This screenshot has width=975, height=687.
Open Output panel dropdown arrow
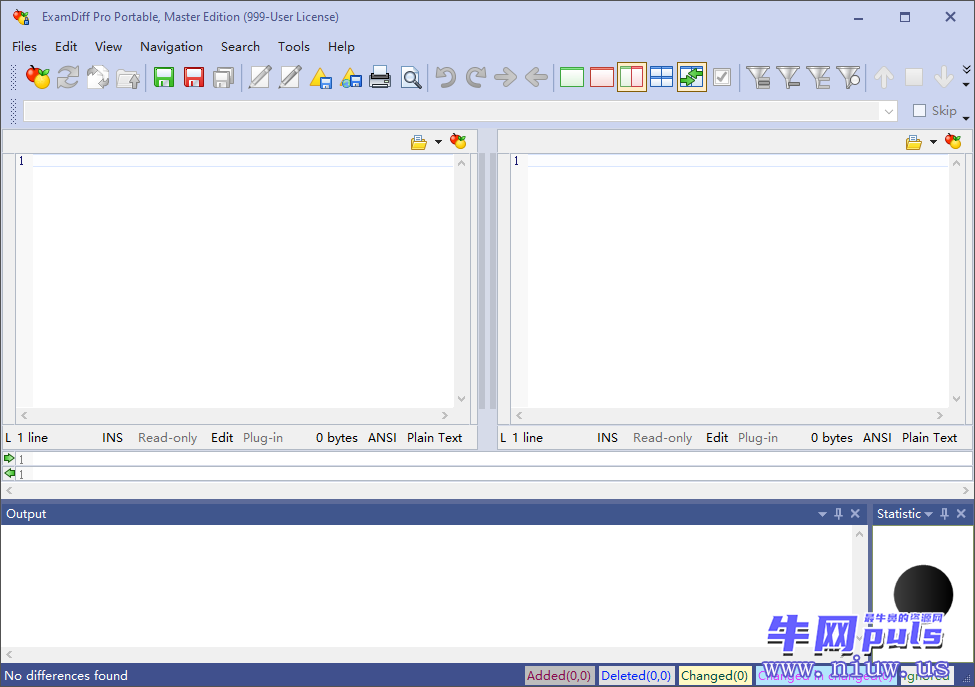(822, 514)
